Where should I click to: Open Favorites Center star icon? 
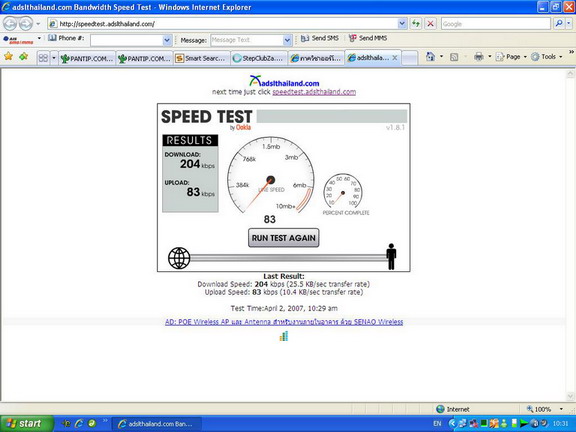point(8,56)
